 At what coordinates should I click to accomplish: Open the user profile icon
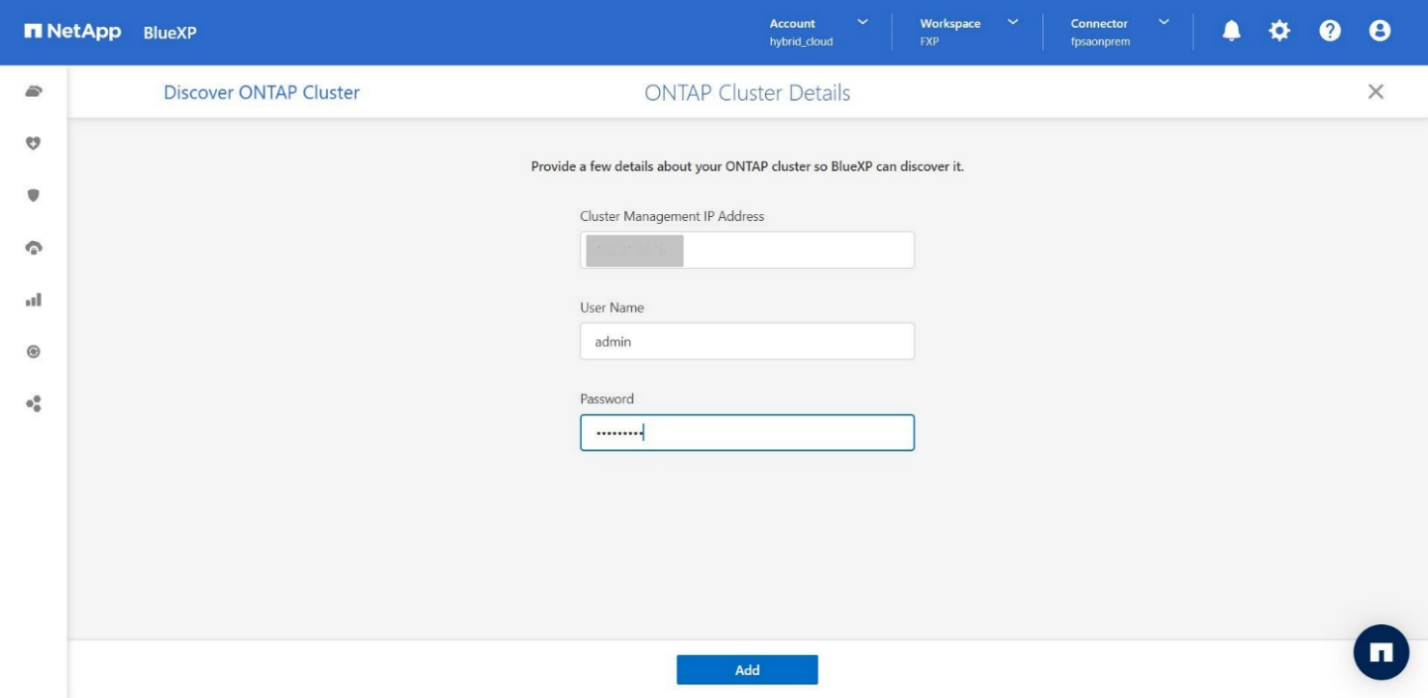1380,32
